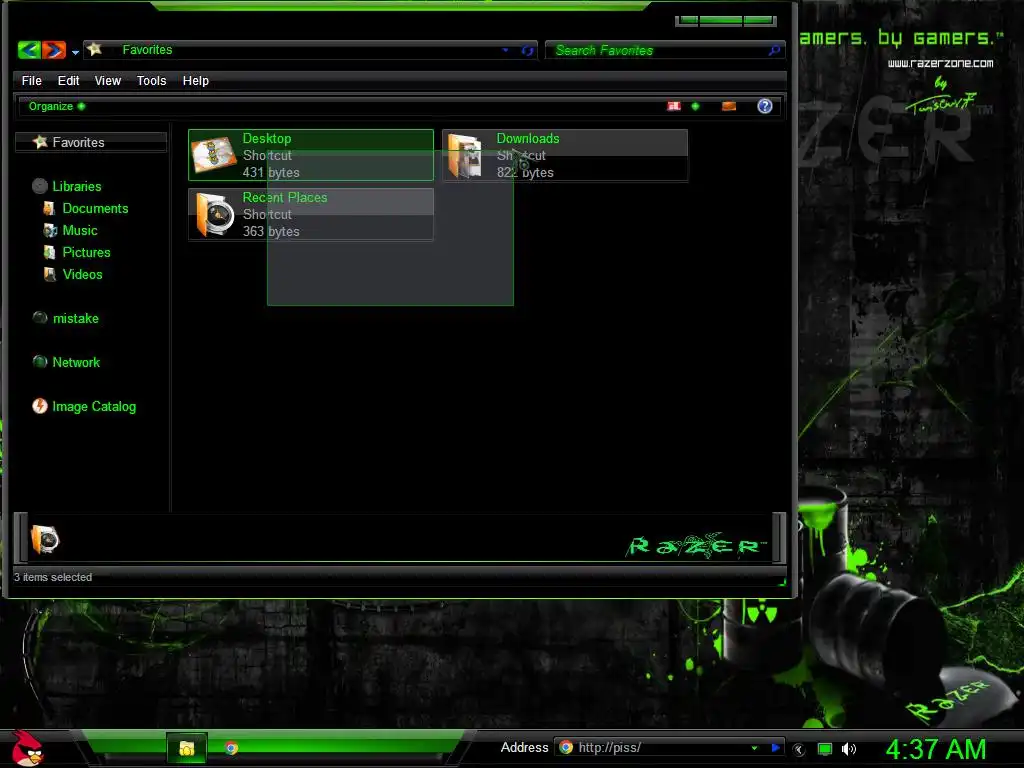Click the 4:37 AM clock
Screen dimensions: 1024x768
[936, 749]
